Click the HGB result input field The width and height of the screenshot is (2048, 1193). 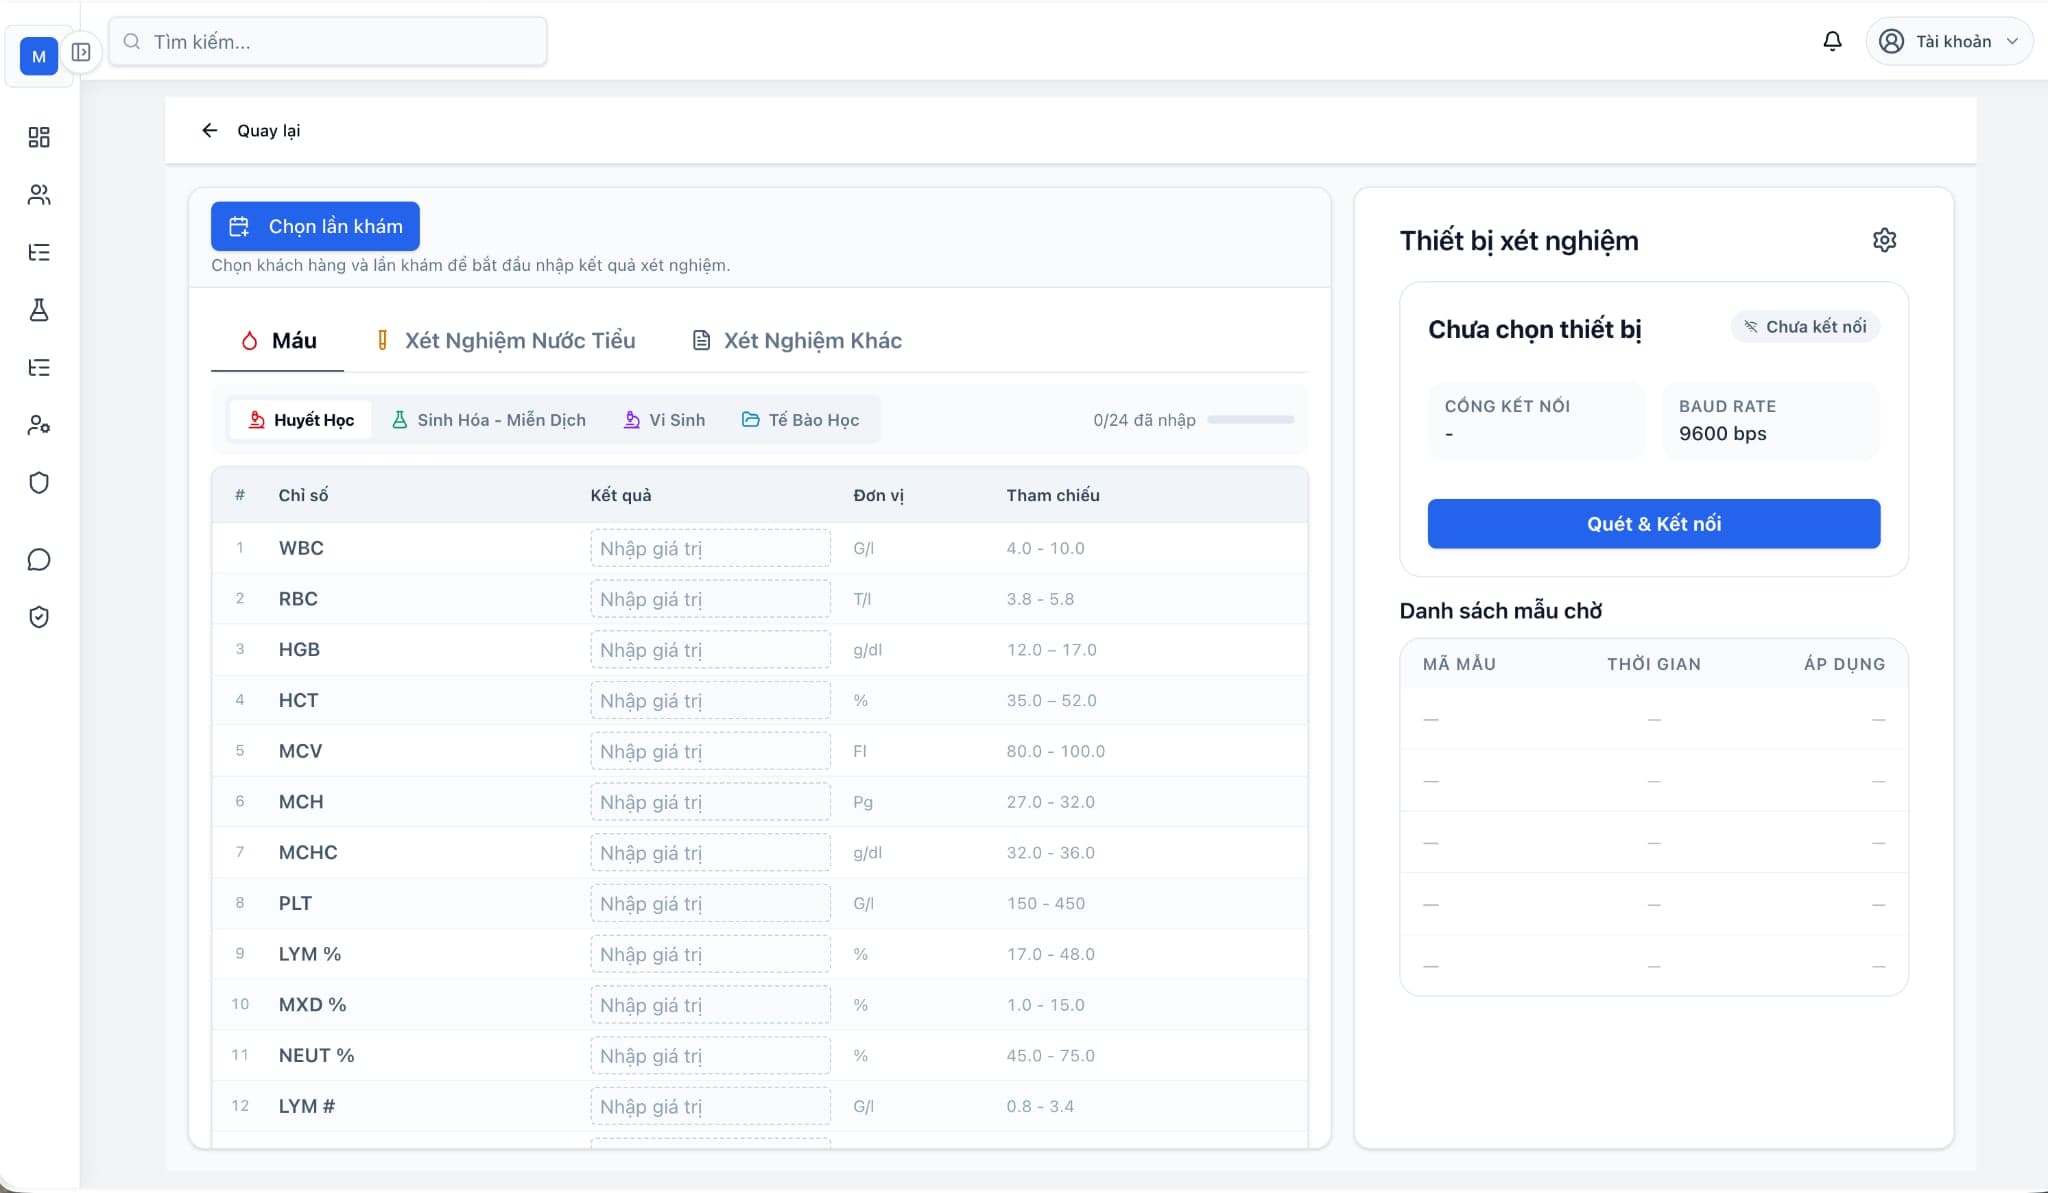coord(710,650)
